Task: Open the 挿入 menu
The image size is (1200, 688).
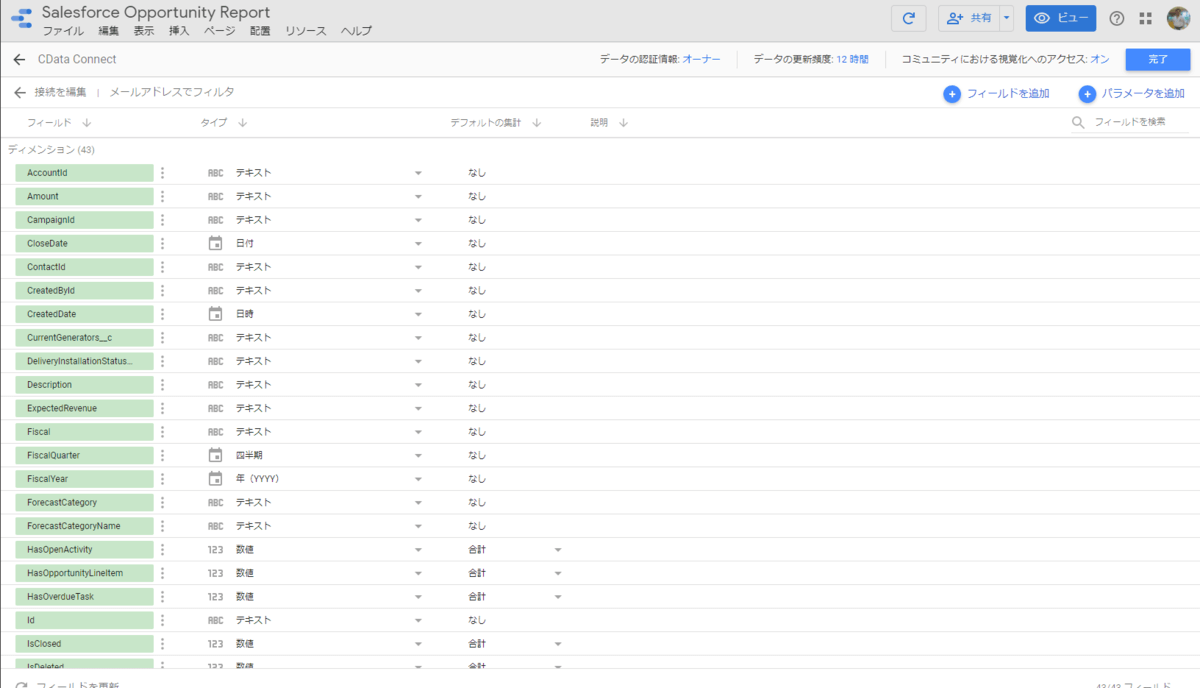Action: point(179,31)
